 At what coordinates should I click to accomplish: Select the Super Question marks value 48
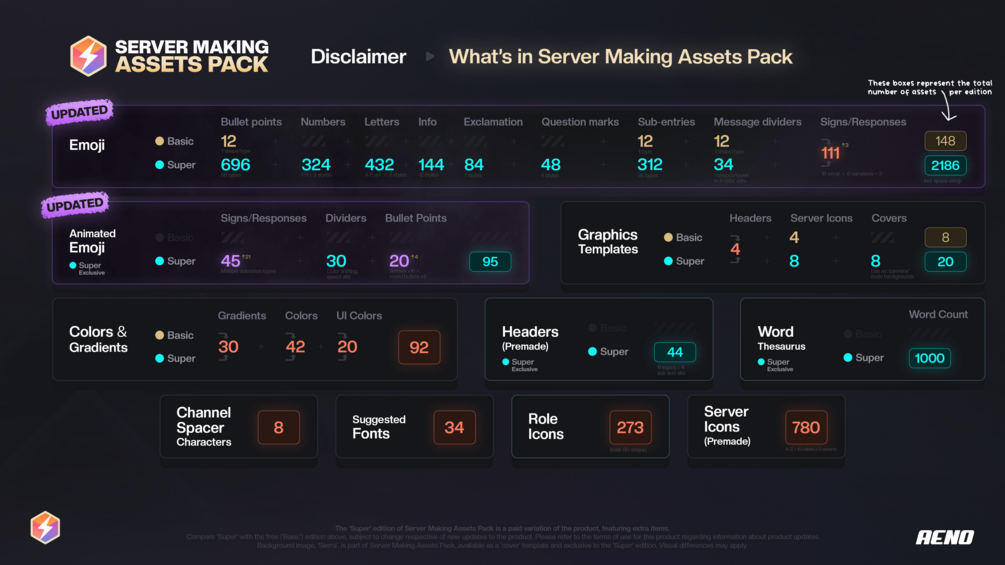tap(551, 165)
